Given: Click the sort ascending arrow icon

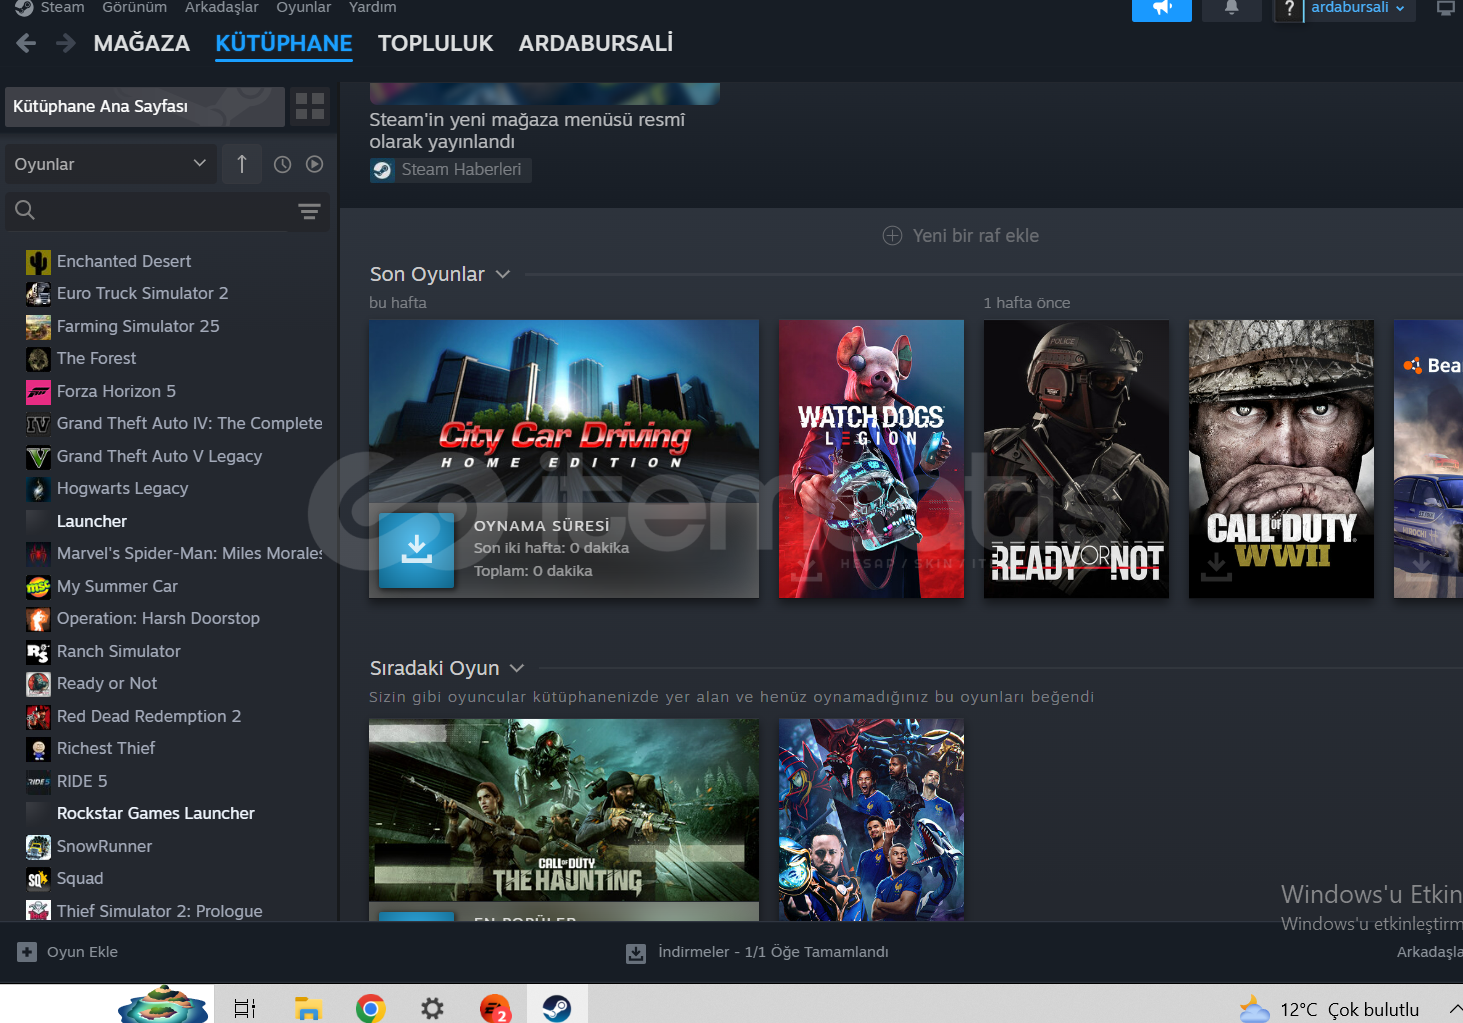Looking at the screenshot, I should (242, 164).
